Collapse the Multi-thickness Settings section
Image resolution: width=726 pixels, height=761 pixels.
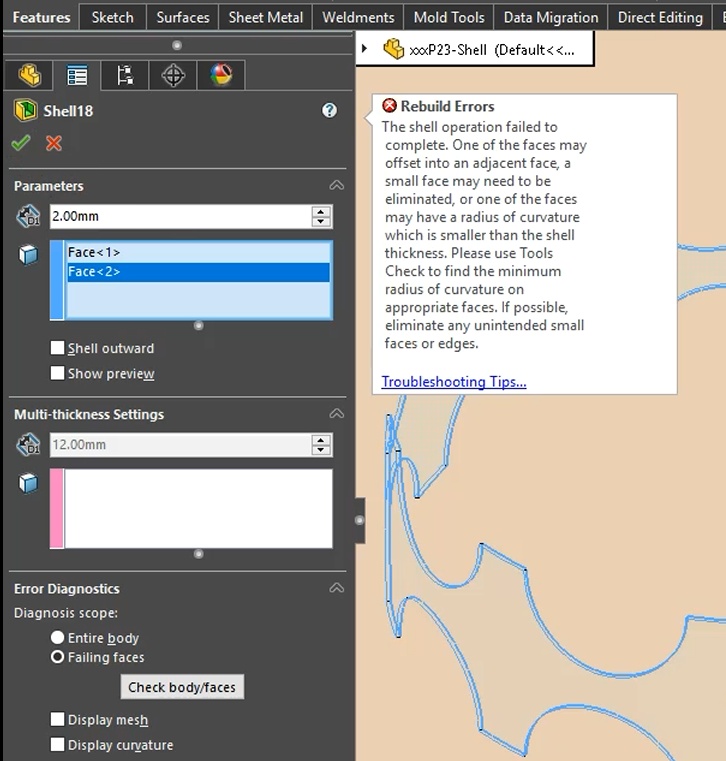(x=337, y=414)
